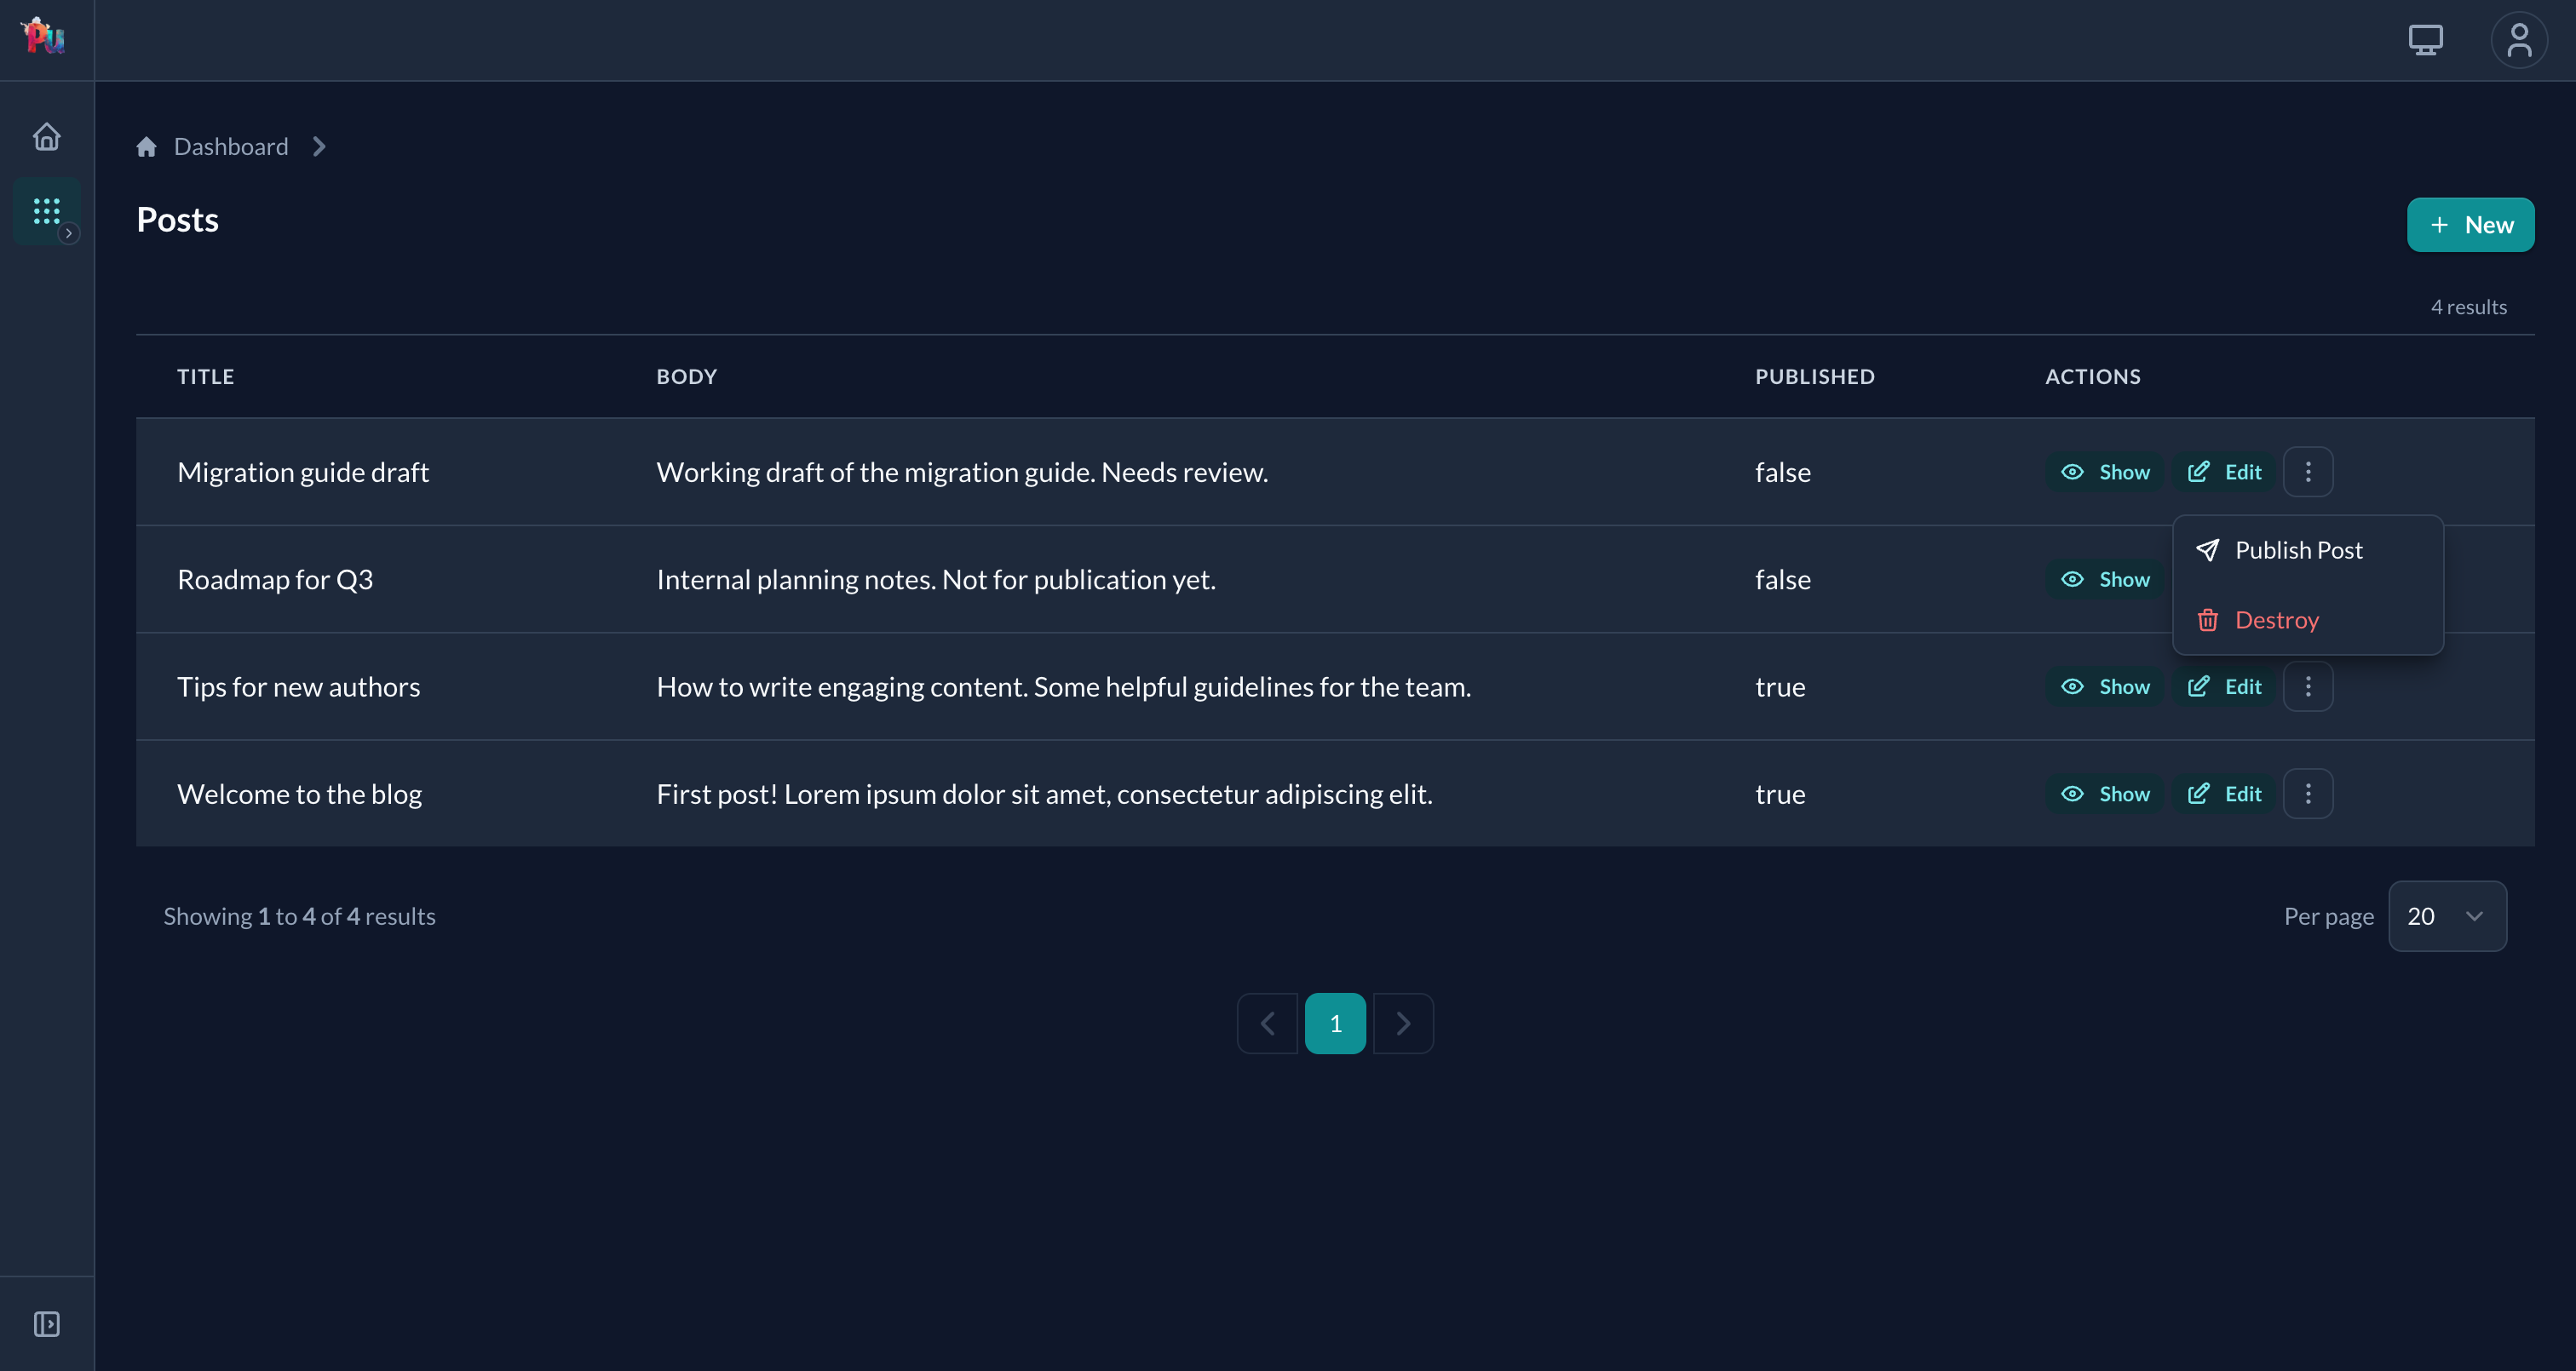Switch color scheme via monitor icon
Viewport: 2576px width, 1371px height.
click(2425, 40)
